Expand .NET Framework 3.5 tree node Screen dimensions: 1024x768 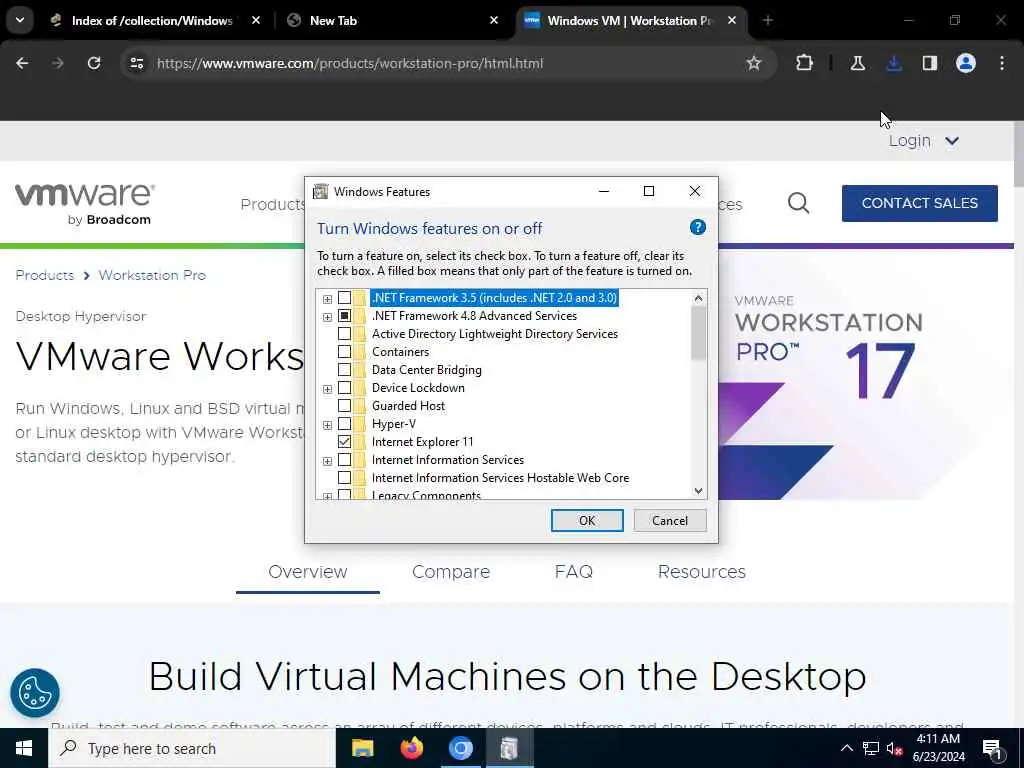tap(327, 299)
